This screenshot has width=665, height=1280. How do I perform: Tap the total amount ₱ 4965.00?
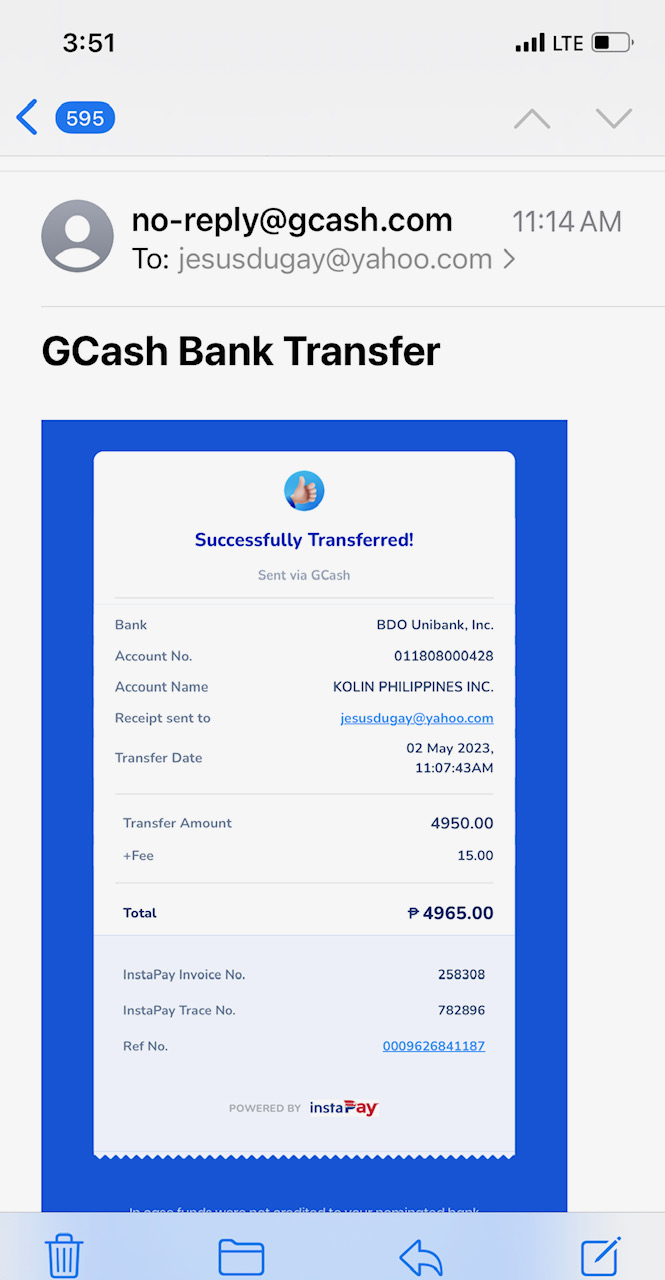(450, 913)
